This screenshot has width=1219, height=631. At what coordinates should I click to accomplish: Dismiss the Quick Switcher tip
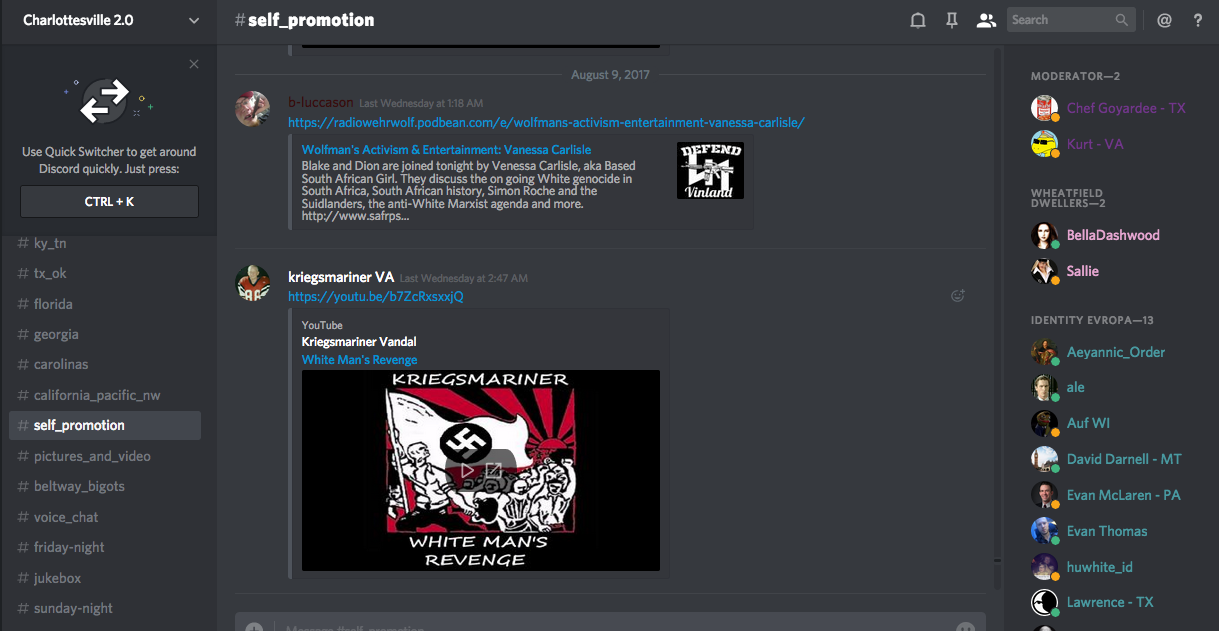[x=194, y=64]
